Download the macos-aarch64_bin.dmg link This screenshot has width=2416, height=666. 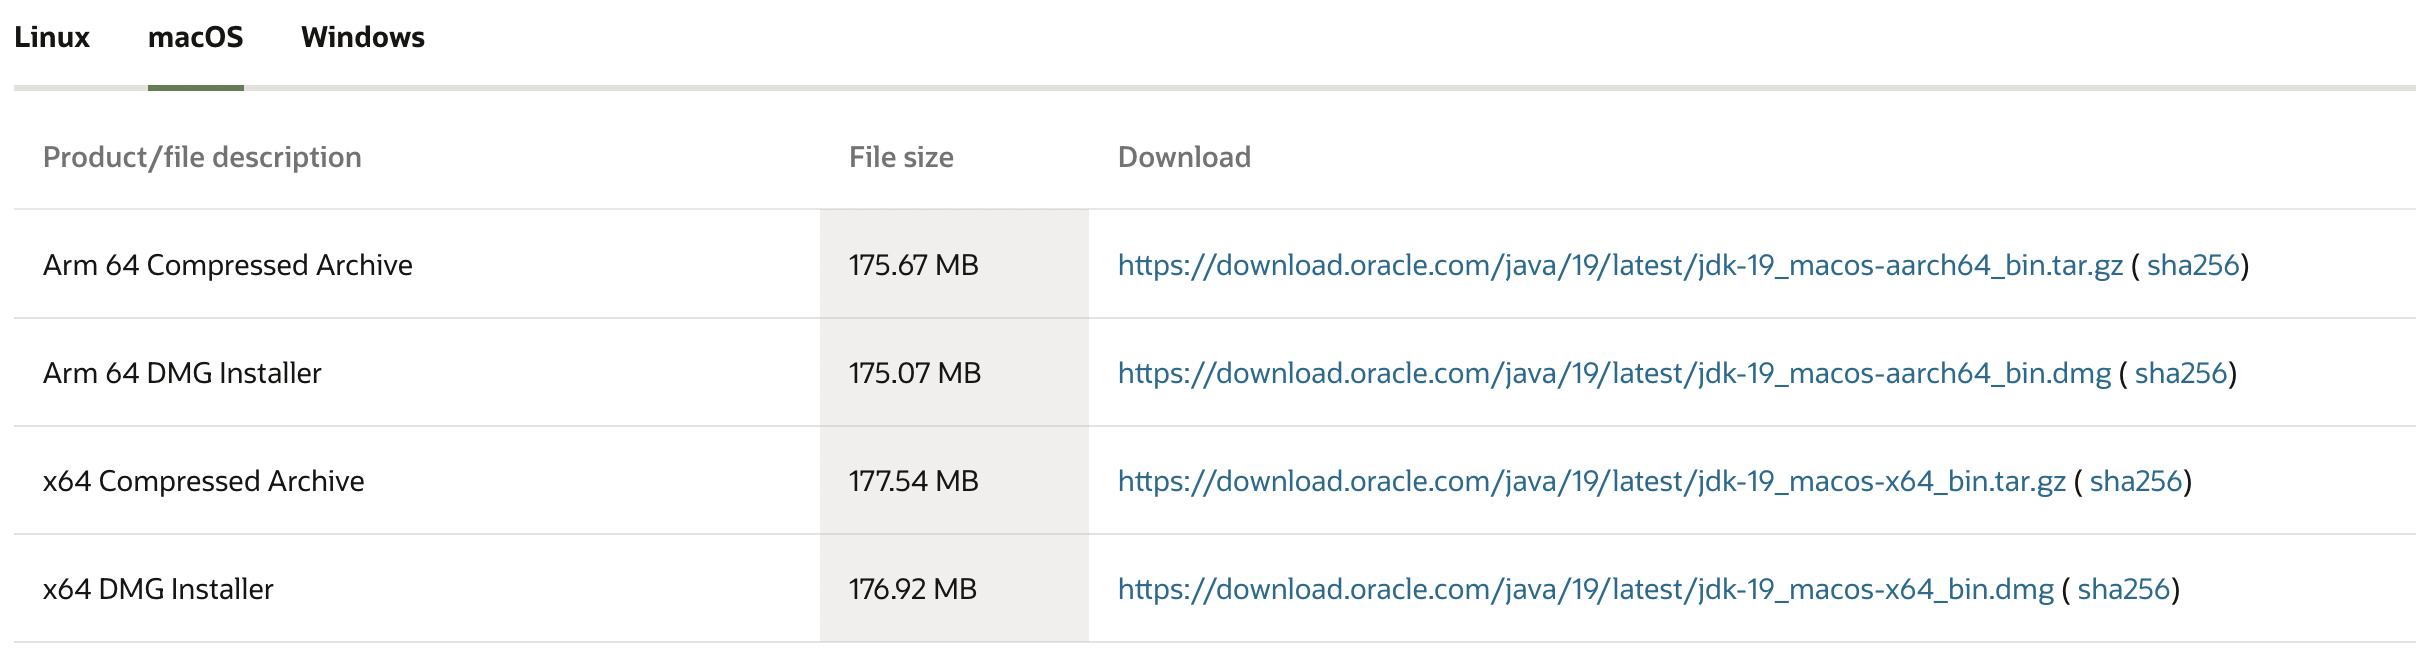point(1614,373)
